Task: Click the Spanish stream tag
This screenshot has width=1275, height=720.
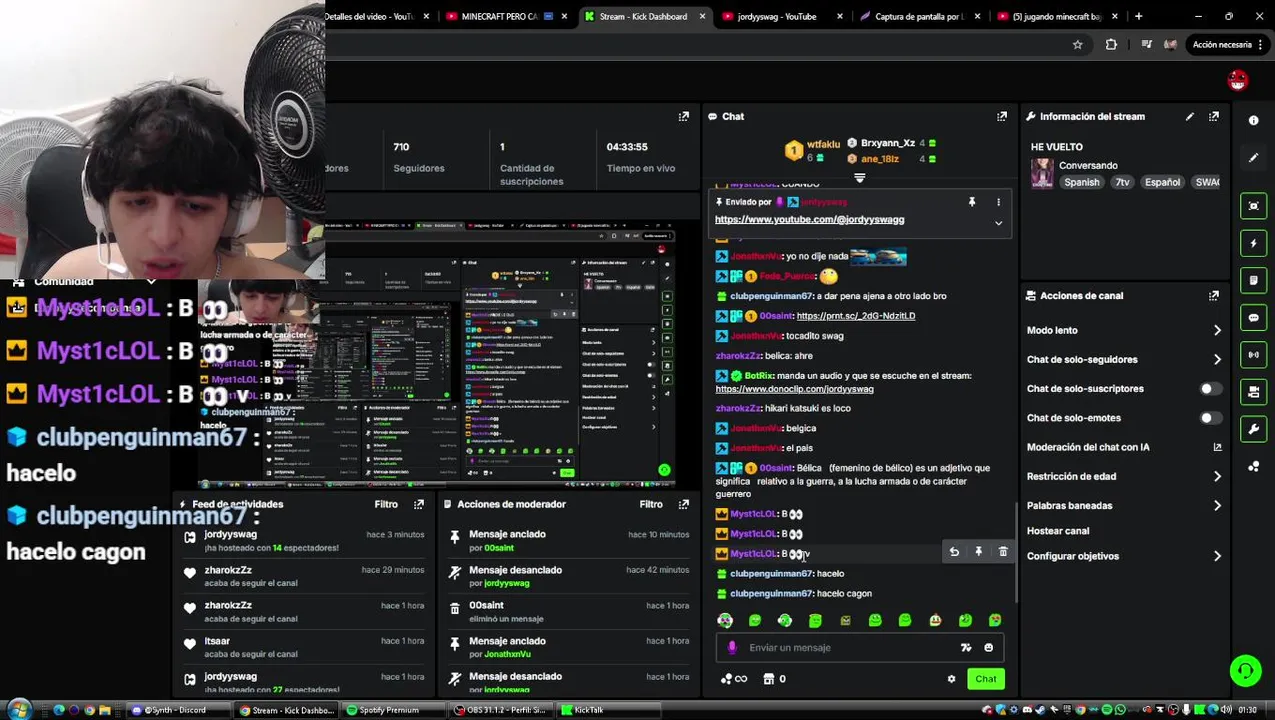Action: click(1081, 182)
